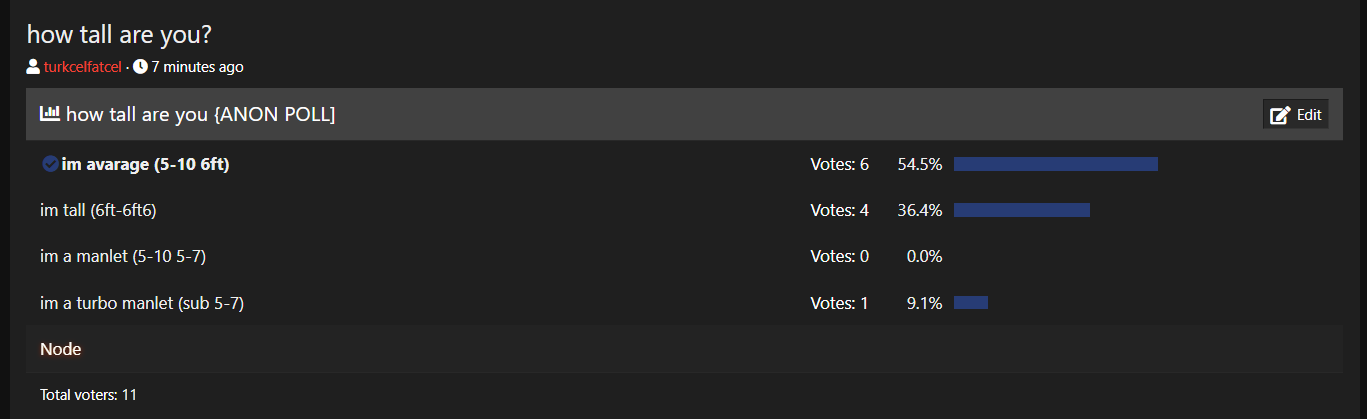Viewport: 1367px width, 419px height.
Task: Click the pencil icon on Edit button
Action: [x=1280, y=115]
